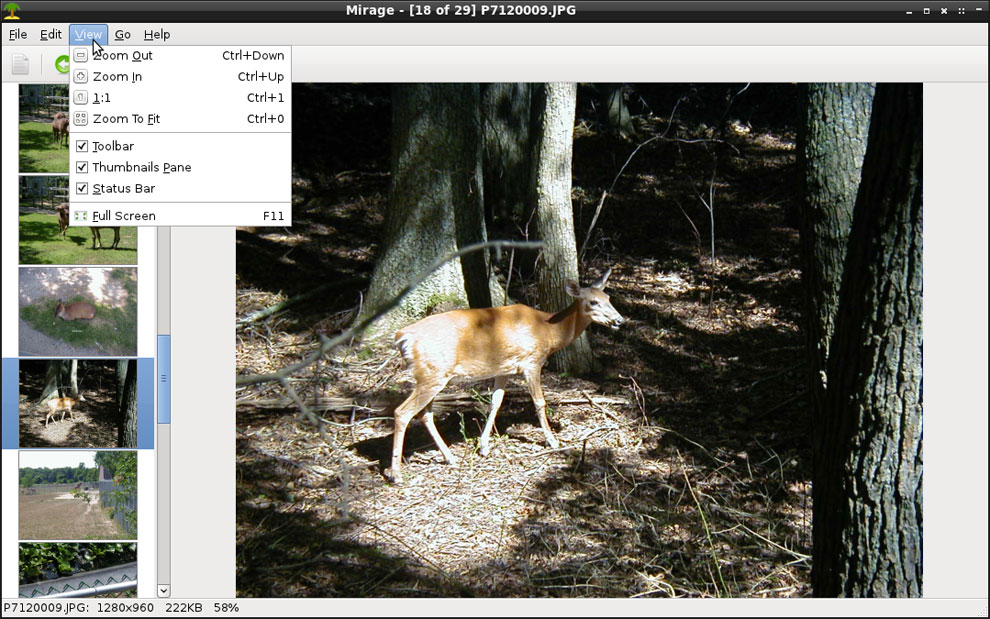The image size is (990, 619).
Task: Select the selected deer-in-woods thumbnail
Action: pyautogui.click(x=78, y=404)
